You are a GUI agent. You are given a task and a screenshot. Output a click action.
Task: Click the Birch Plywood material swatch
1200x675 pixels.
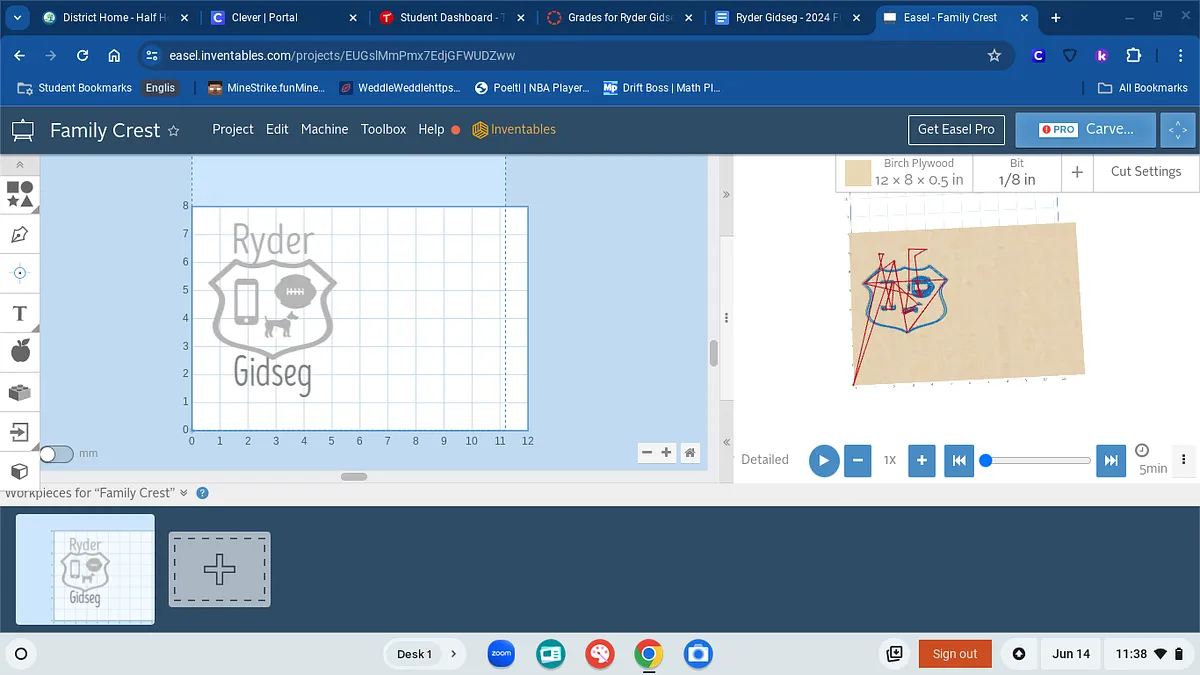[x=858, y=173]
